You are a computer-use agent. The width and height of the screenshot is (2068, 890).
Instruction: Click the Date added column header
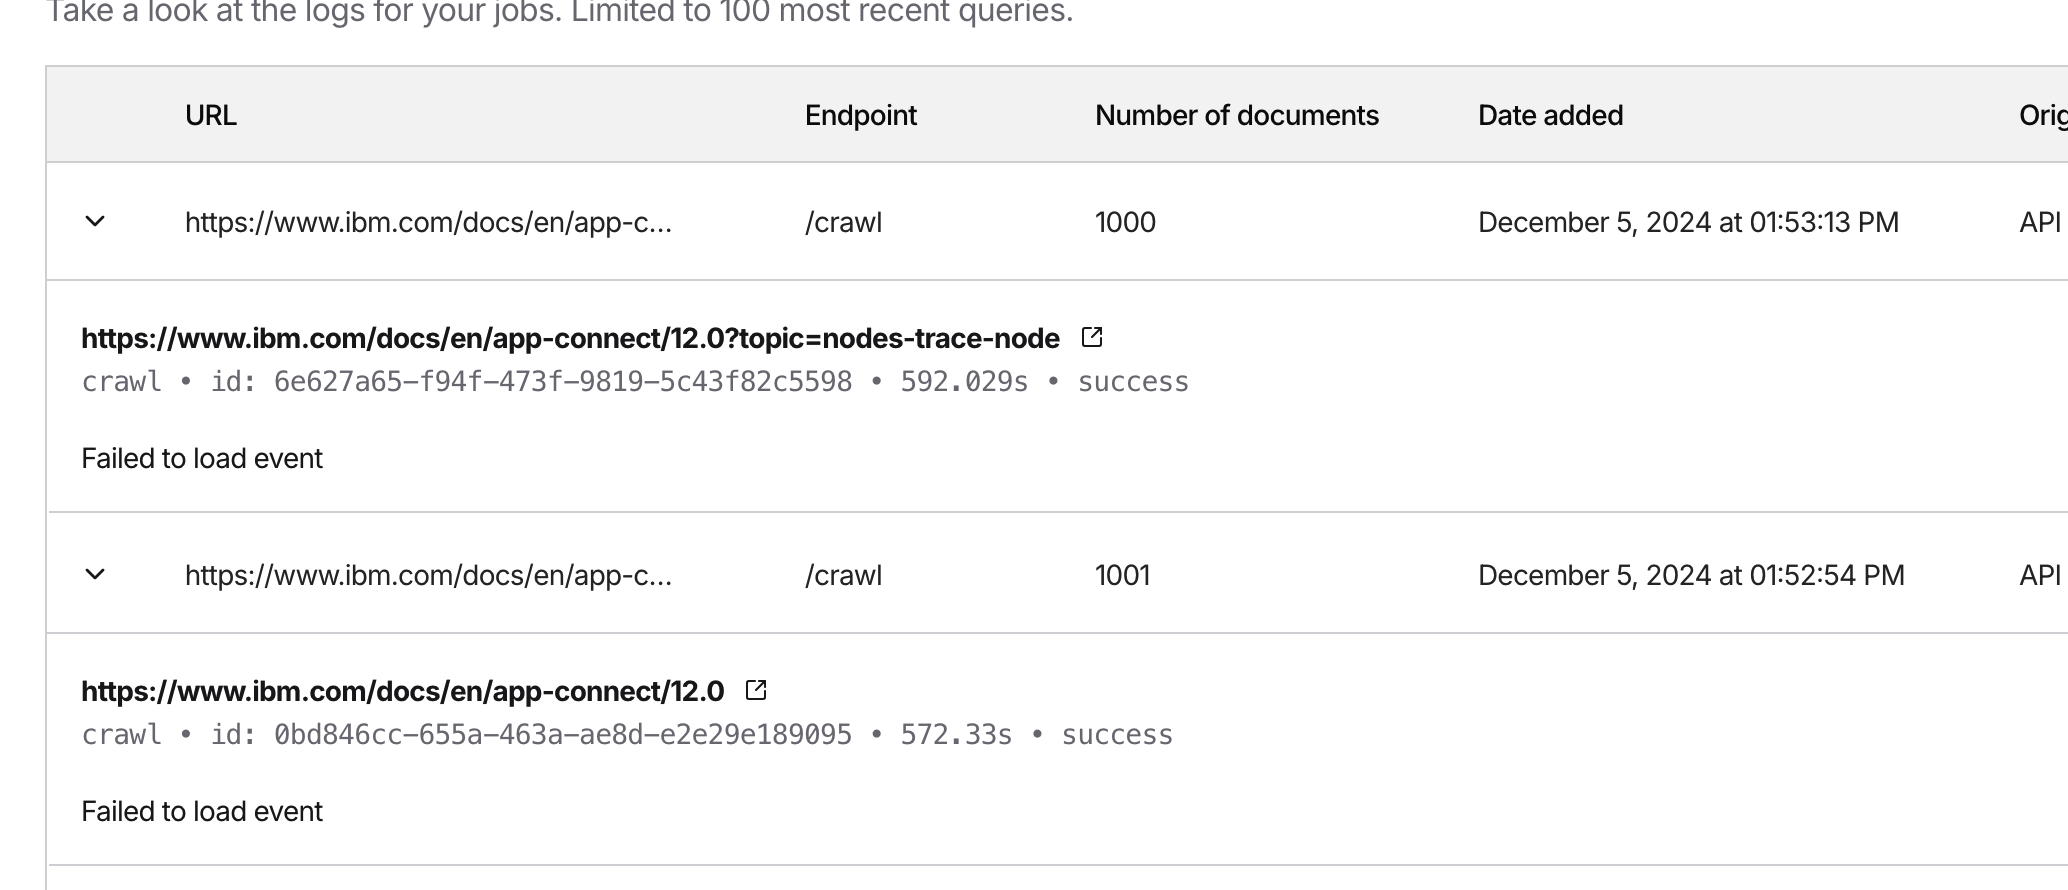(1550, 116)
